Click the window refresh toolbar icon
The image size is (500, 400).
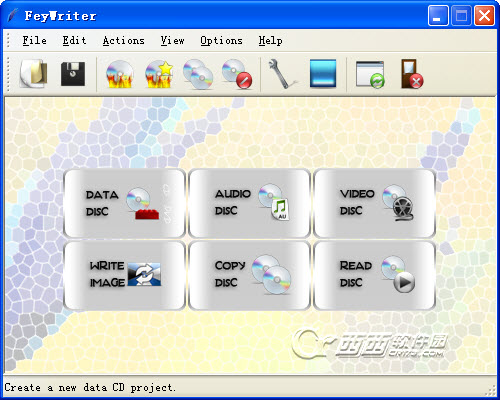tap(370, 74)
